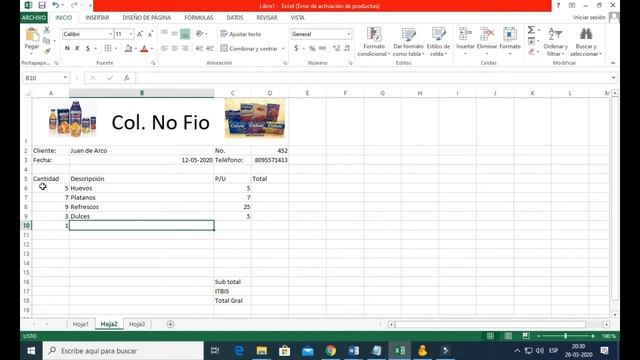Click the Autosuma sigma icon
The image size is (640, 360).
pyautogui.click(x=531, y=30)
